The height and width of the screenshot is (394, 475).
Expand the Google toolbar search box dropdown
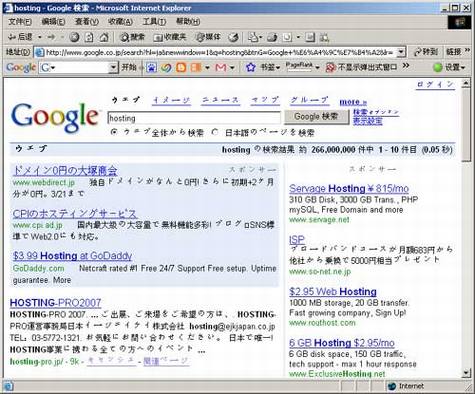coord(113,68)
